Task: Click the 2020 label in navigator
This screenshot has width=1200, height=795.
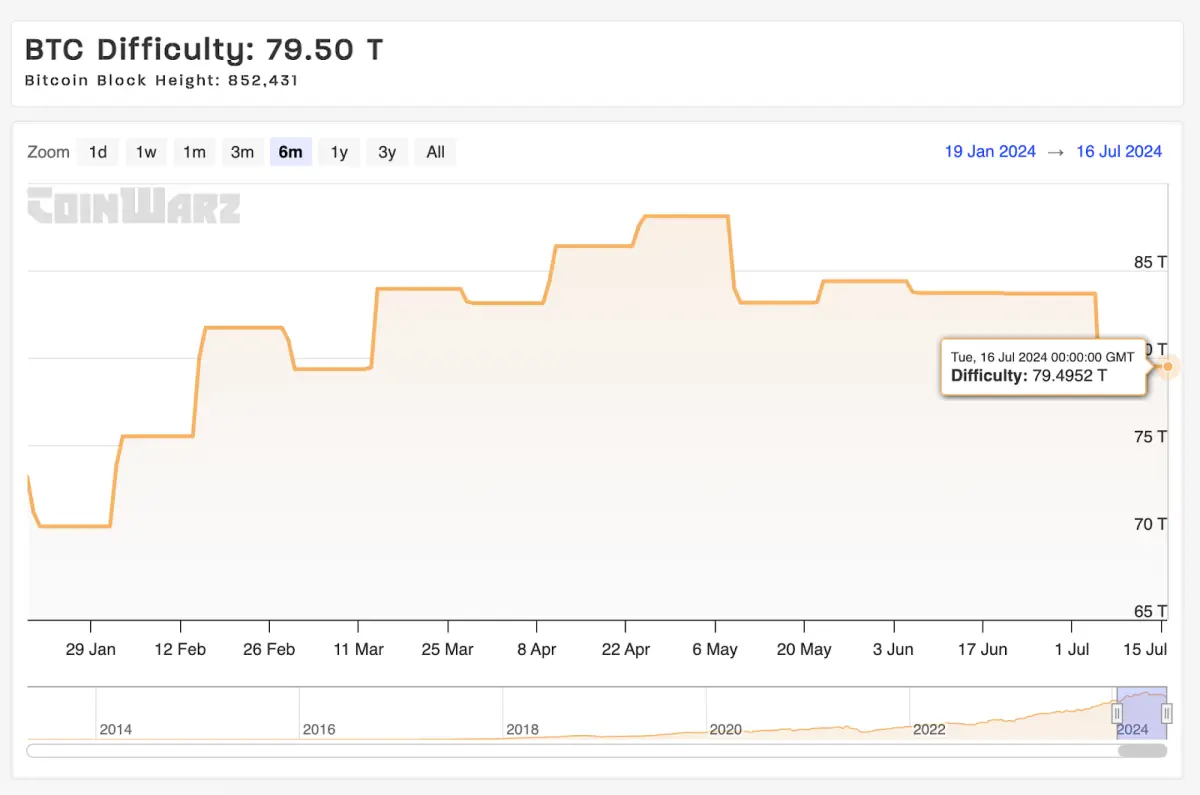Action: [725, 729]
